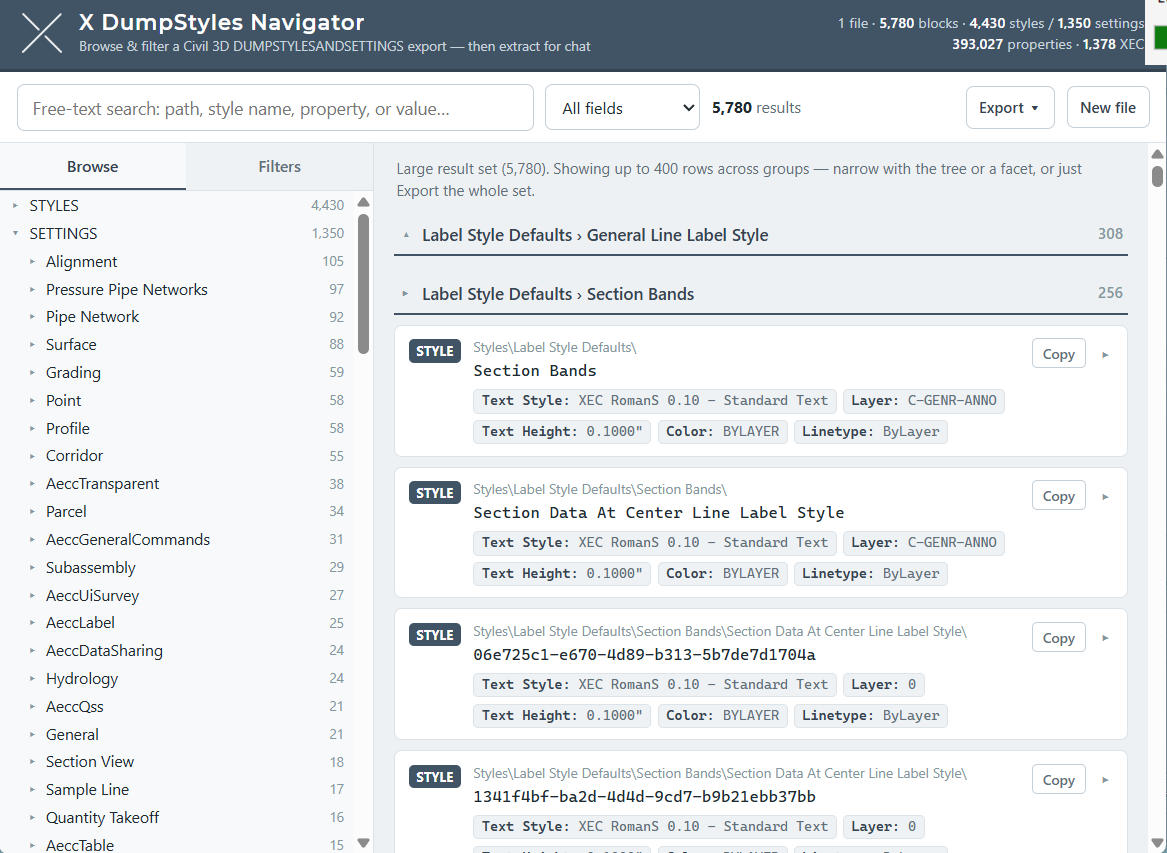
Task: Expand the Pressure Pipe Networks arrow
Action: (32, 290)
